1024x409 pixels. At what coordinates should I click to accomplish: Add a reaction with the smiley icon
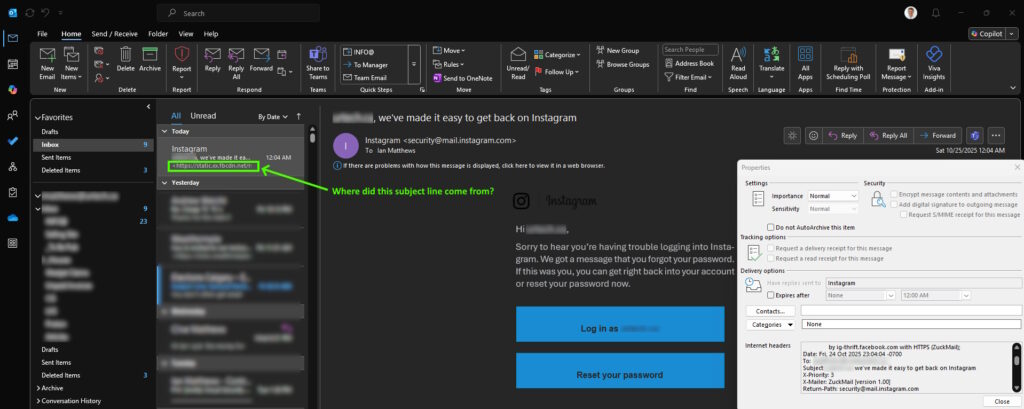[x=813, y=135]
